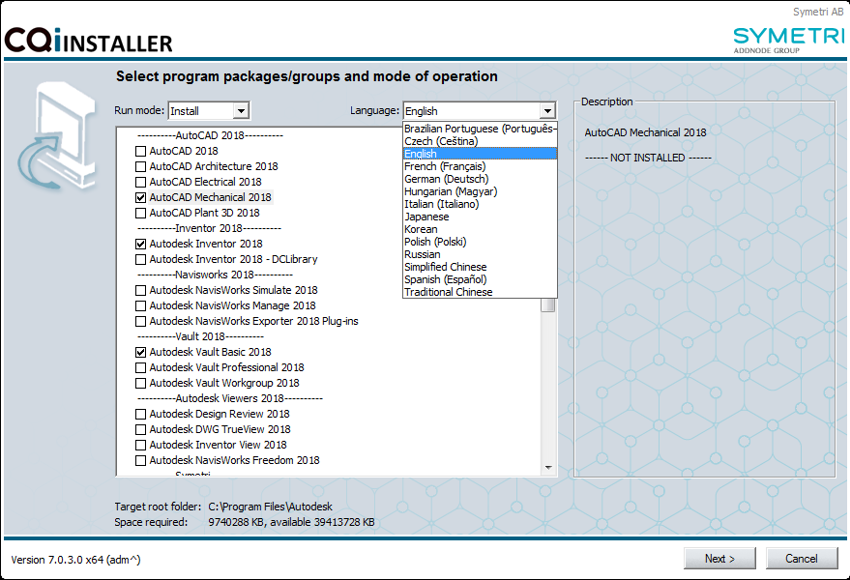The image size is (850, 580).
Task: Uncheck Autodesk Vault Basic 2018 checkbox
Action: [140, 352]
